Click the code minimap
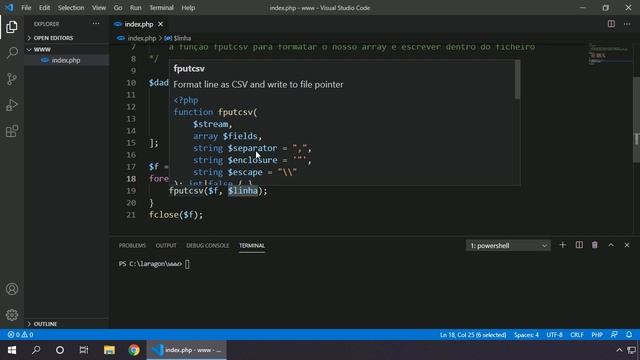Image resolution: width=640 pixels, height=360 pixels. [x=609, y=54]
